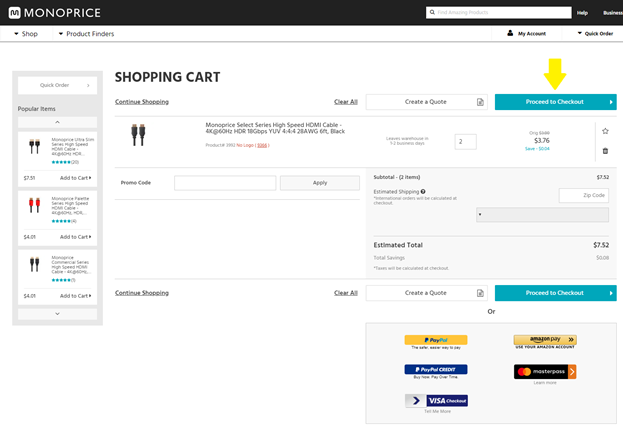Click document icon in top Create a Quote
Image resolution: width=623 pixels, height=427 pixels.
coord(480,102)
